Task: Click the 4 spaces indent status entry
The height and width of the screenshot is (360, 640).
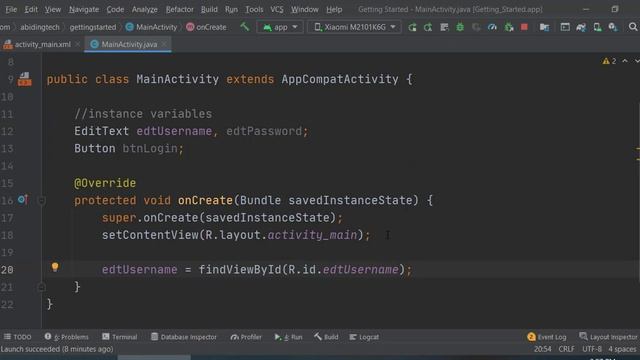Action: [622, 349]
